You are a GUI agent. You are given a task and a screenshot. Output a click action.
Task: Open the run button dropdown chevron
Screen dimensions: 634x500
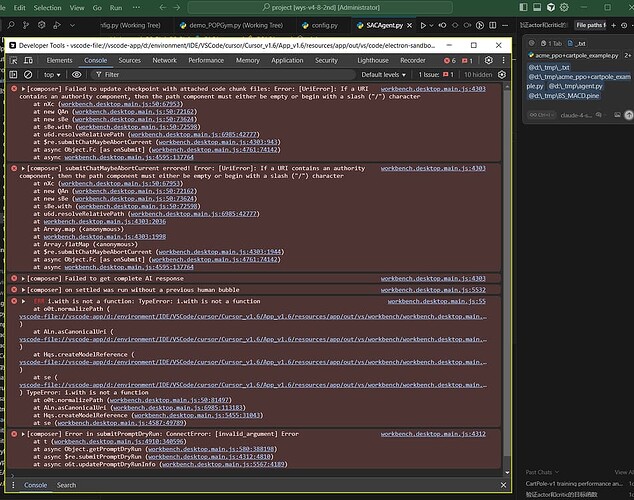431,25
